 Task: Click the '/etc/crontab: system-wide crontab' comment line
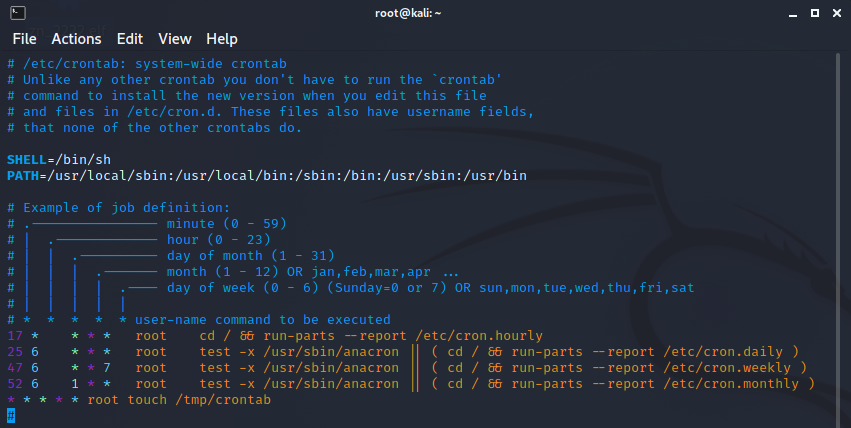pos(150,64)
